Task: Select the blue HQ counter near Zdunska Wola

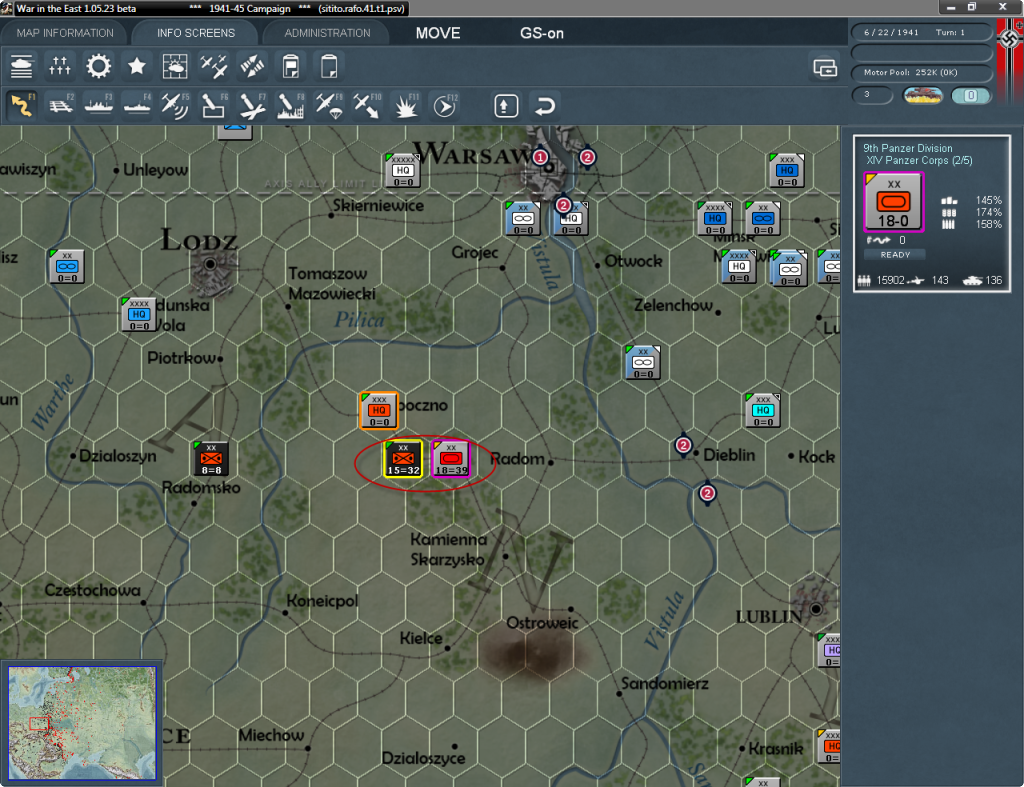Action: (139, 314)
